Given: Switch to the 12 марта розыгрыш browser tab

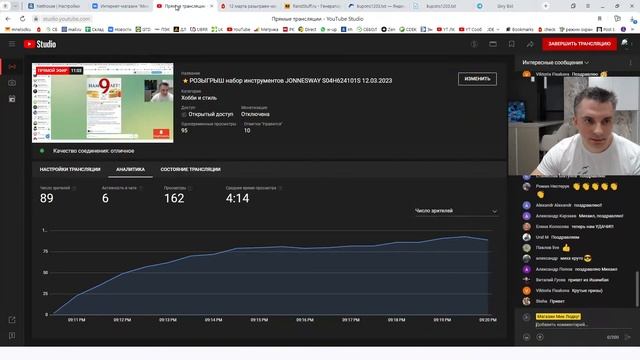Looking at the screenshot, I should point(249,6).
